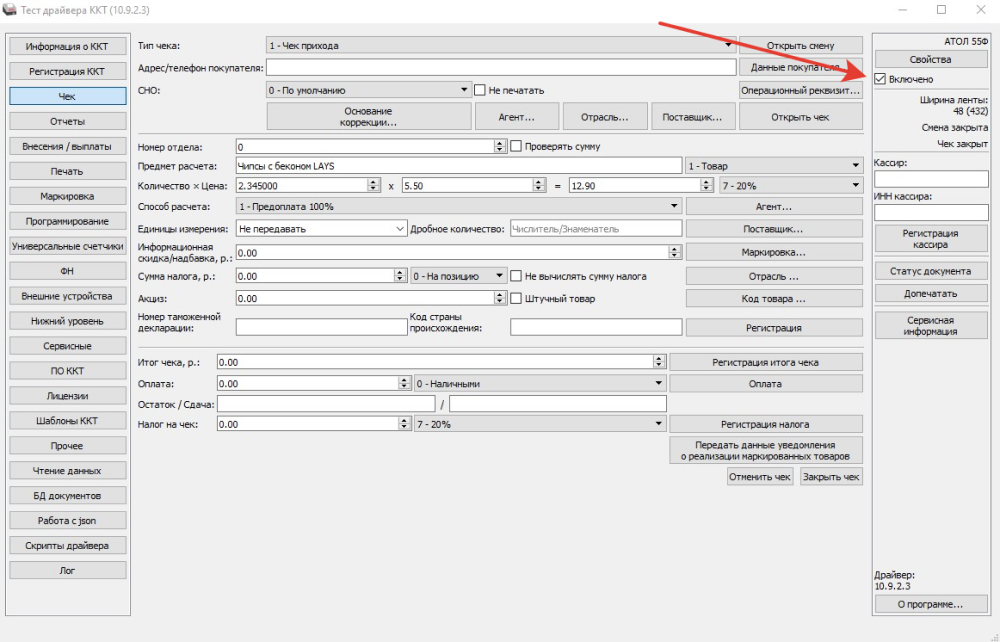The width and height of the screenshot is (1000, 642).
Task: Click Код товара button
Action: pyautogui.click(x=774, y=298)
